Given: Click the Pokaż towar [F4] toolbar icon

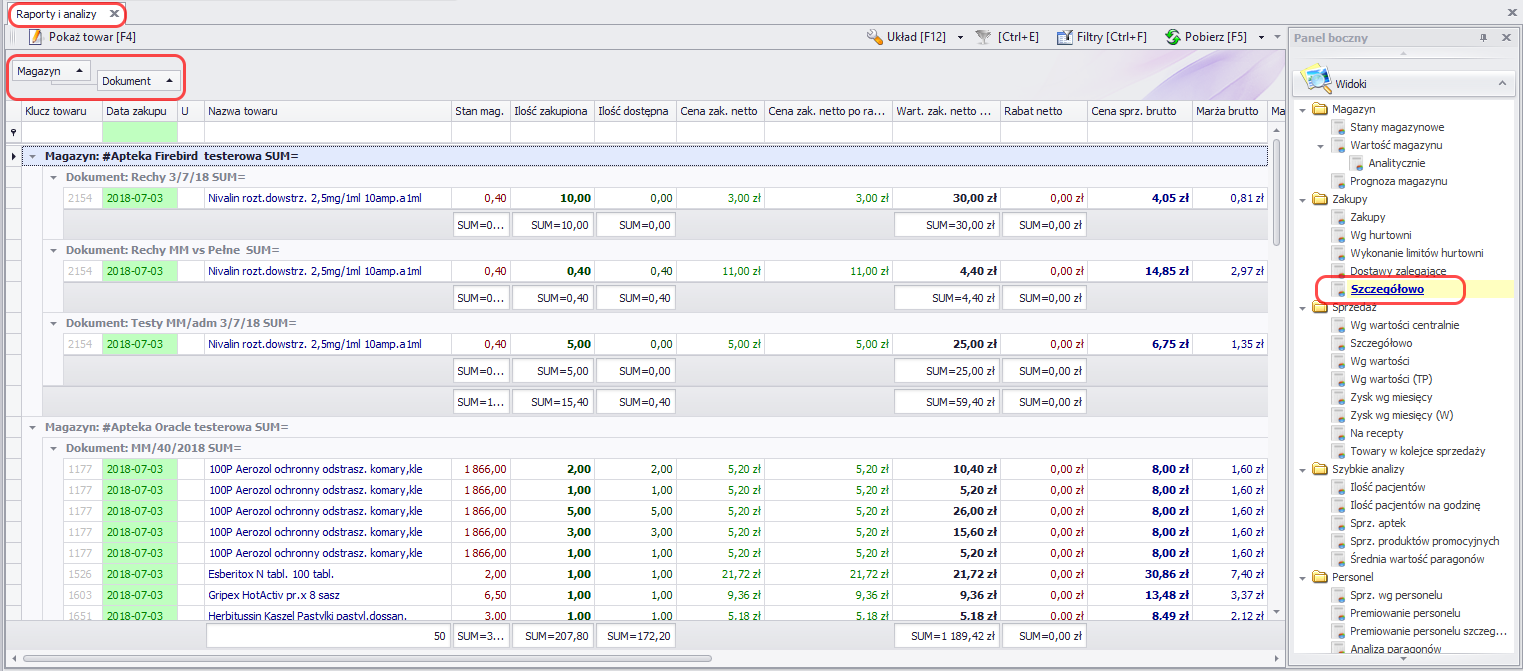Looking at the screenshot, I should (36, 37).
